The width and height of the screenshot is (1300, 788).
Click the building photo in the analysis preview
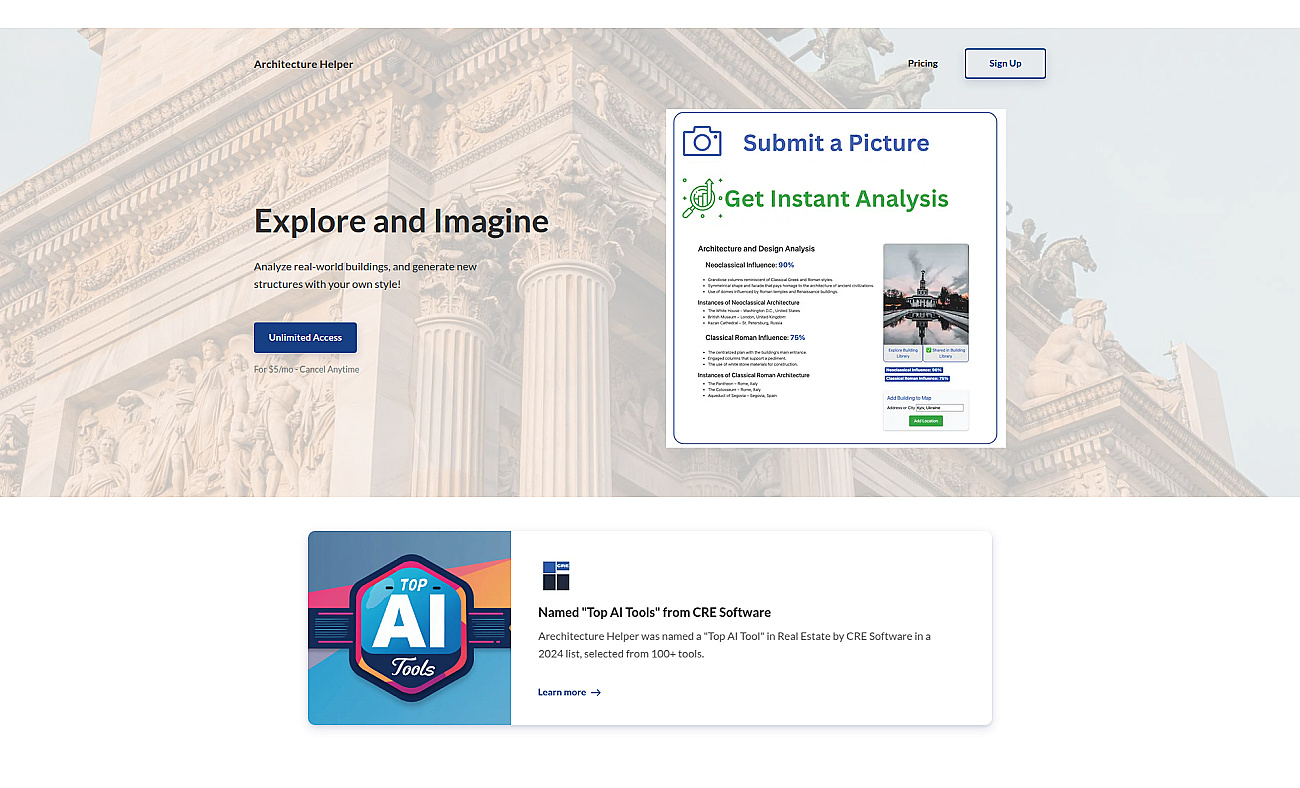pyautogui.click(x=926, y=294)
